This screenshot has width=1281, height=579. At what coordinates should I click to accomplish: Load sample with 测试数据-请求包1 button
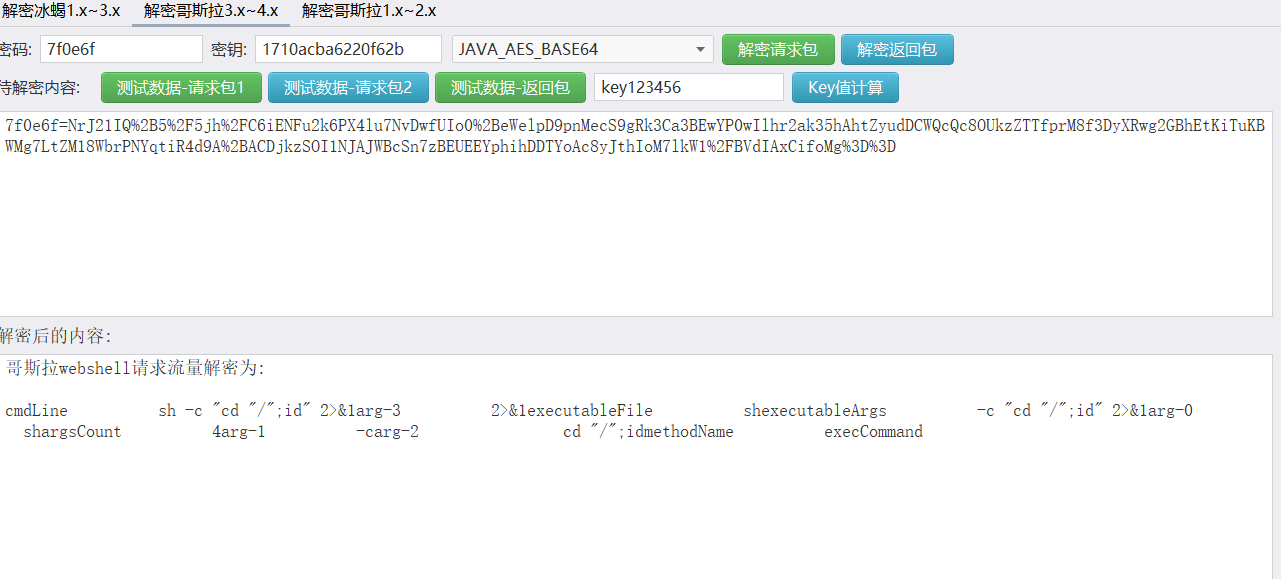[x=180, y=87]
